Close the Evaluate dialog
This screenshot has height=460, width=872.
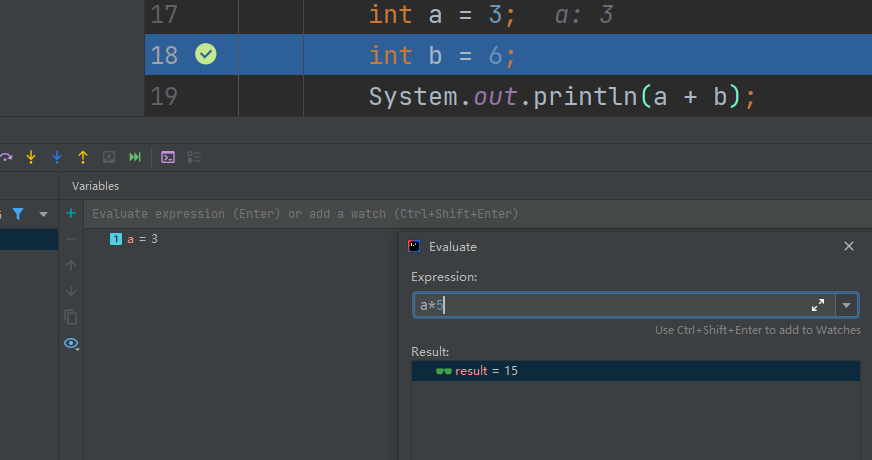pos(849,246)
